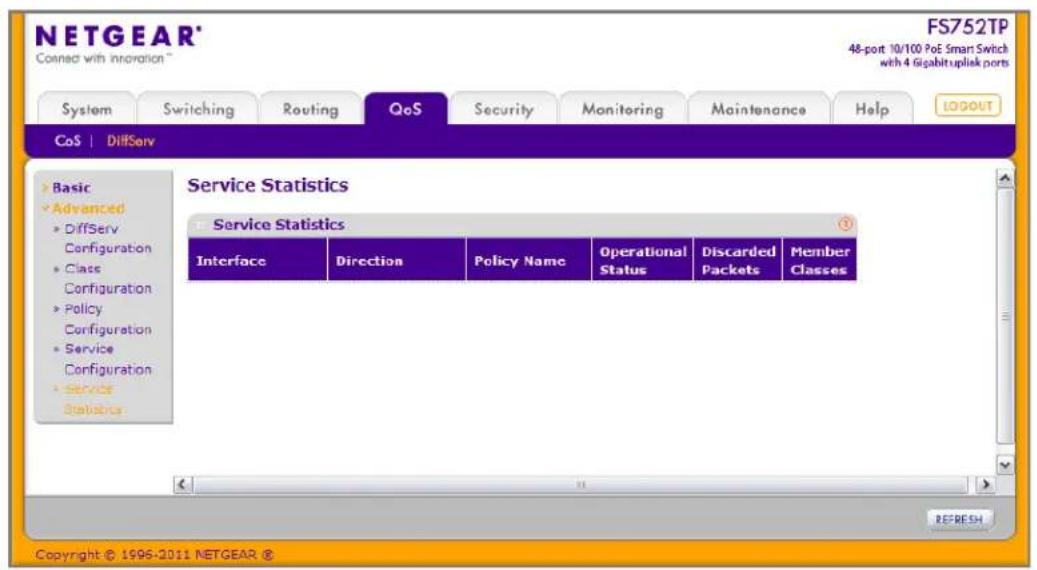This screenshot has height=570, width=1037.
Task: Click the FS752TP model name
Action: 967,27
